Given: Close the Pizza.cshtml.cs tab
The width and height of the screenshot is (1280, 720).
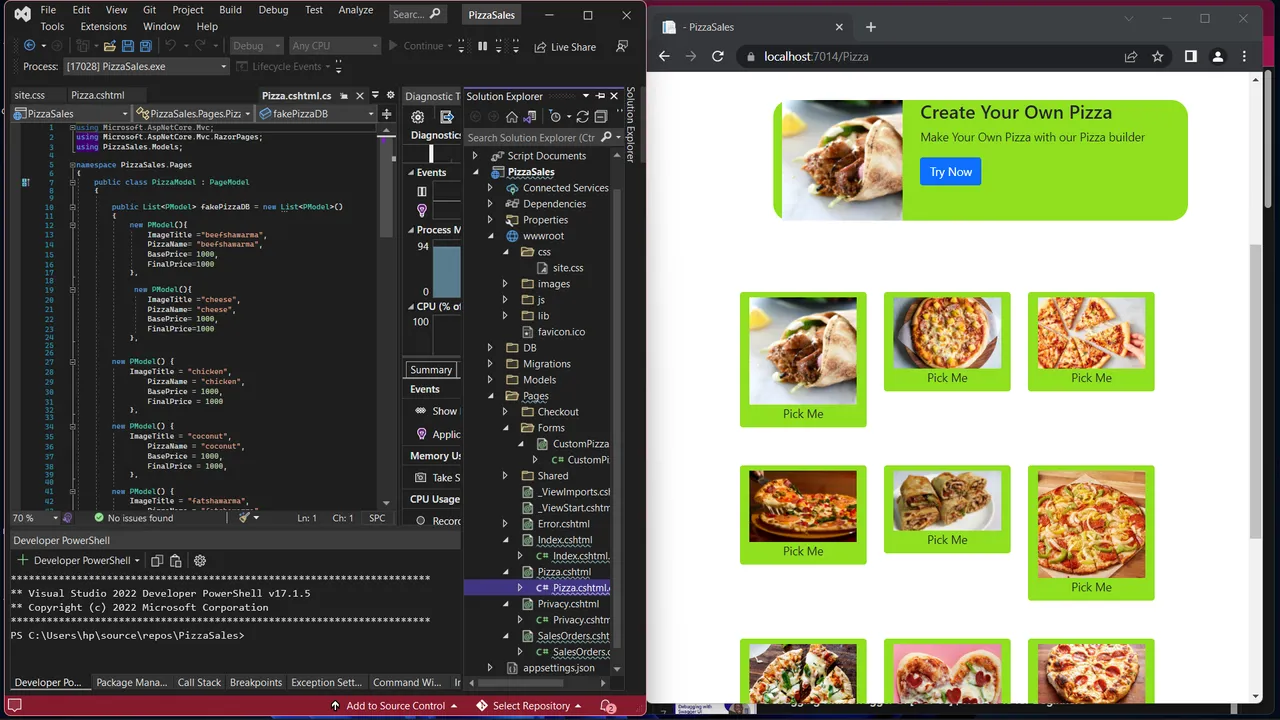Looking at the screenshot, I should tap(360, 96).
